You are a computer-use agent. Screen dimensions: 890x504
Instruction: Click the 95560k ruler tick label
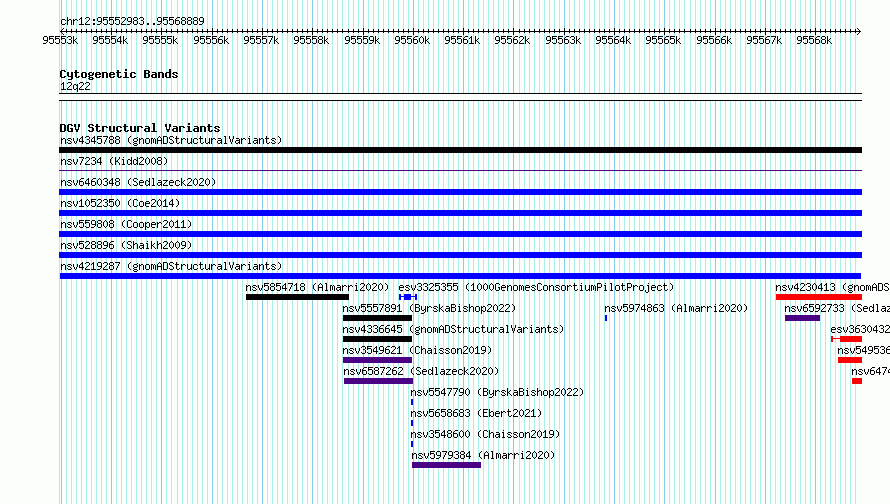tap(412, 40)
